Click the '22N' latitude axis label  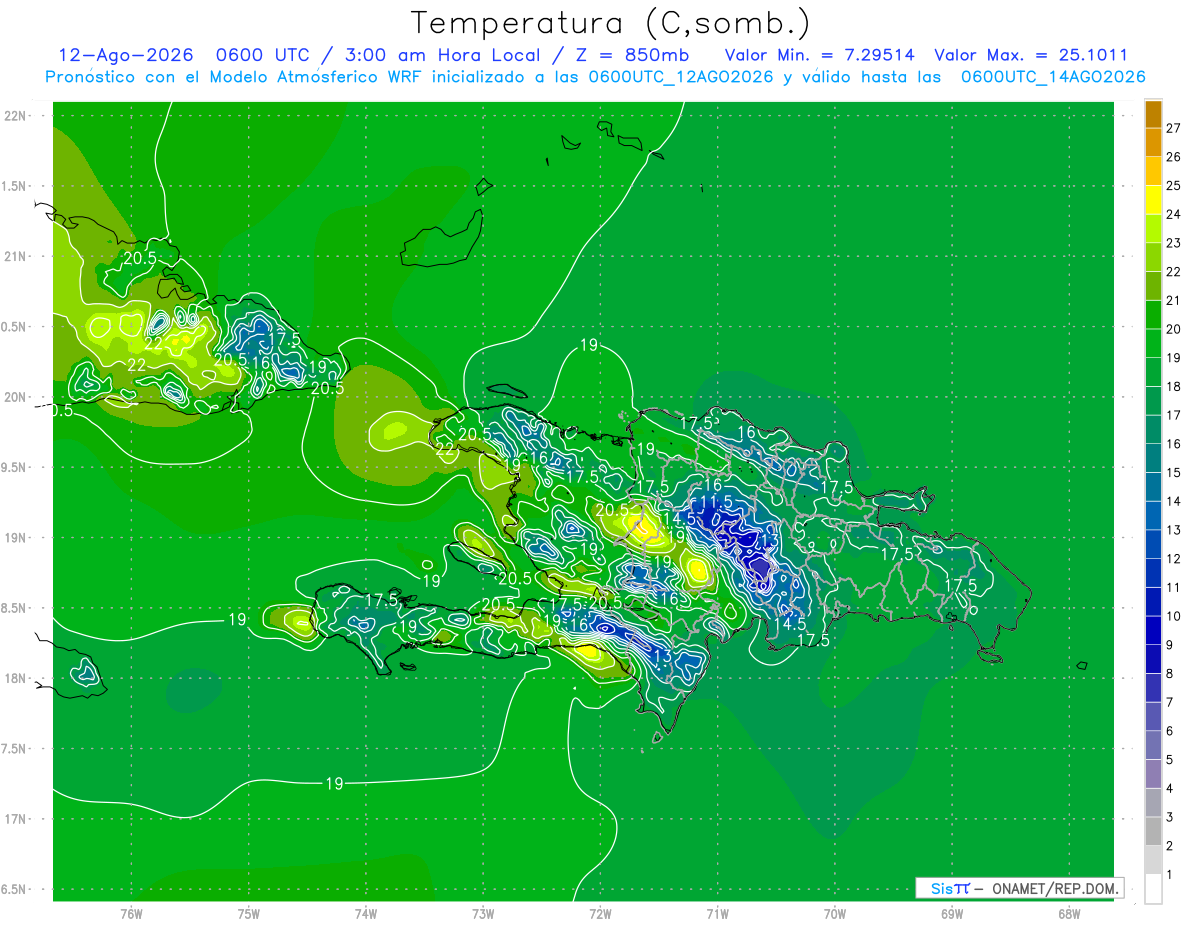pos(14,116)
